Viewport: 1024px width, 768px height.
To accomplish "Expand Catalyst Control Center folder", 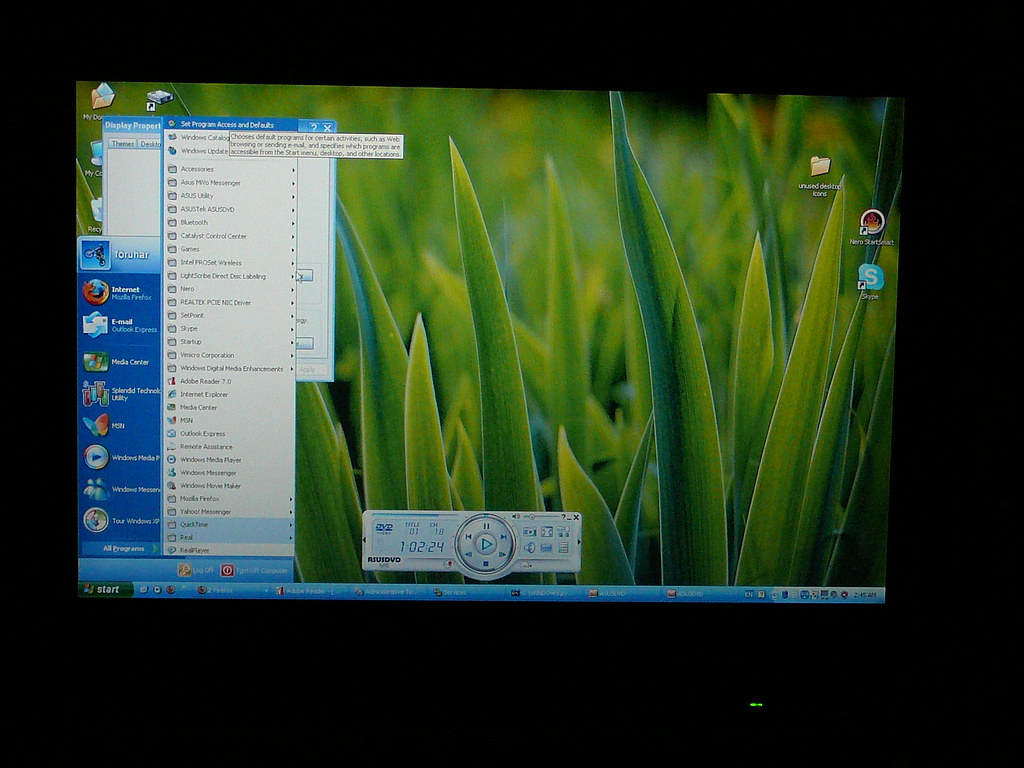I will click(231, 236).
